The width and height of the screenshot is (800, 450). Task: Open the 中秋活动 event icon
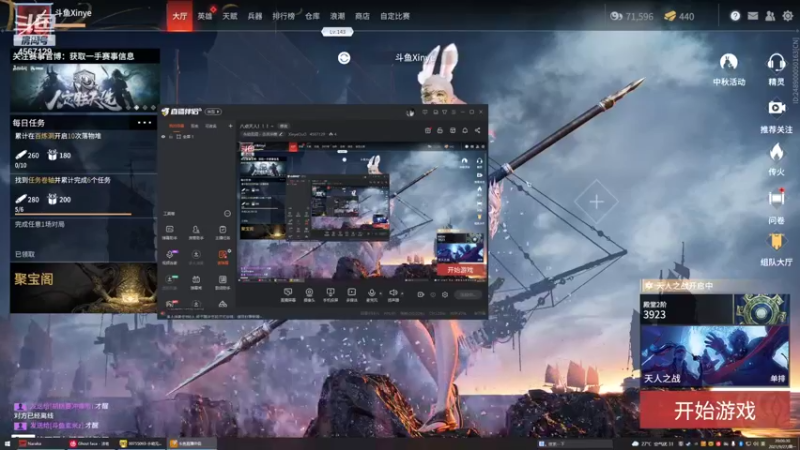point(729,69)
